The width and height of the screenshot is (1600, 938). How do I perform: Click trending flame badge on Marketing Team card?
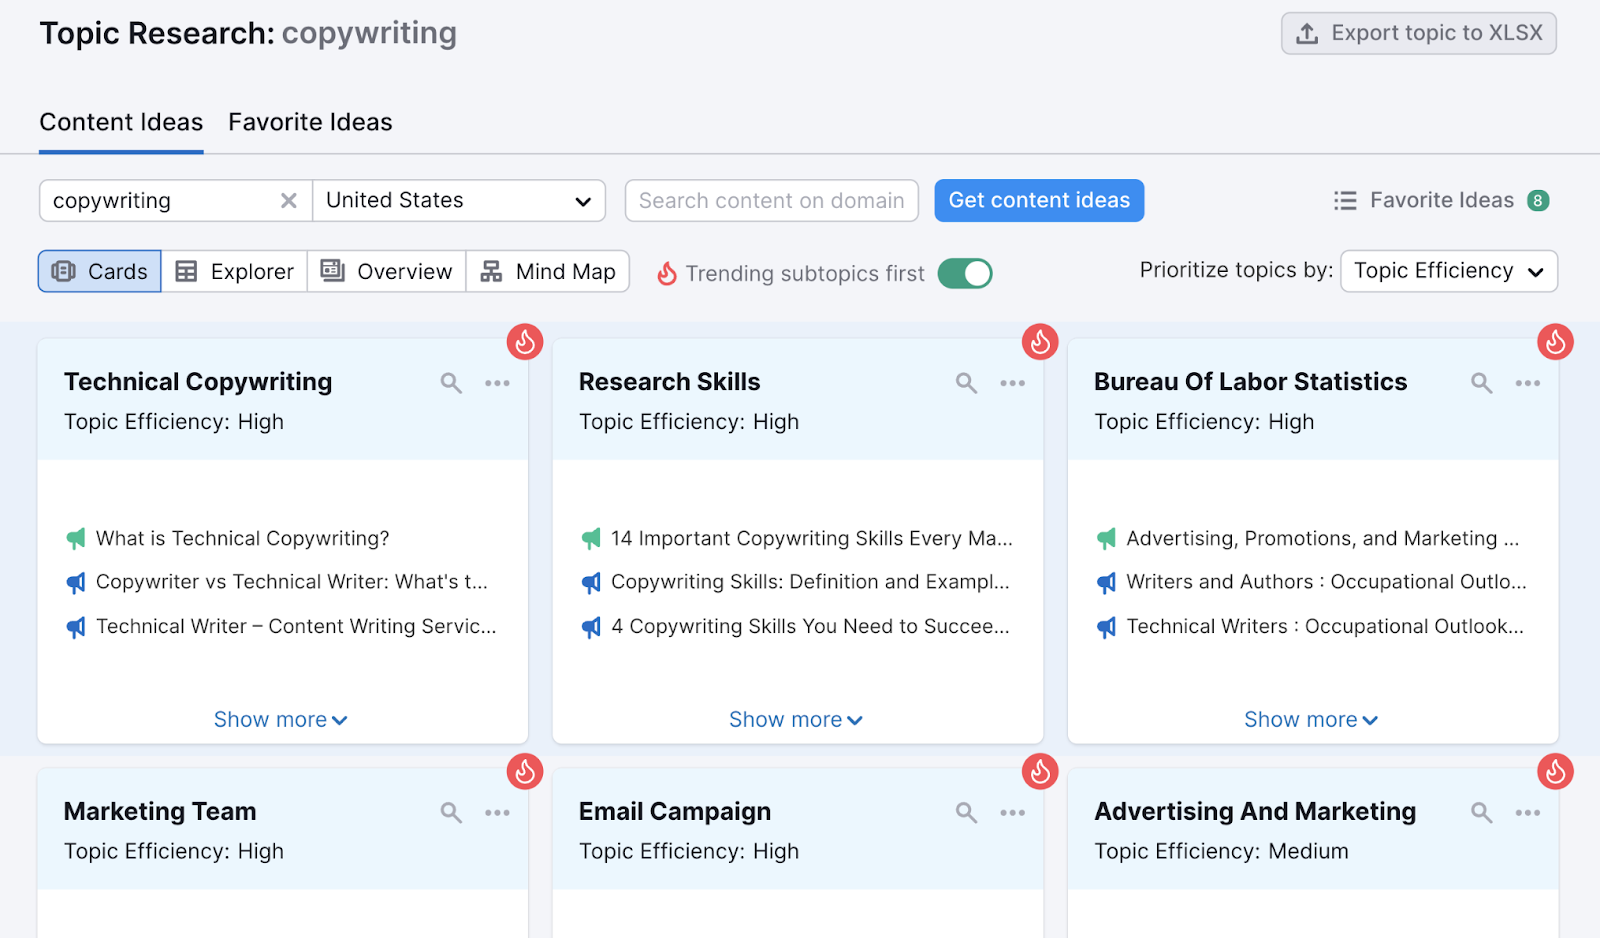click(x=525, y=771)
